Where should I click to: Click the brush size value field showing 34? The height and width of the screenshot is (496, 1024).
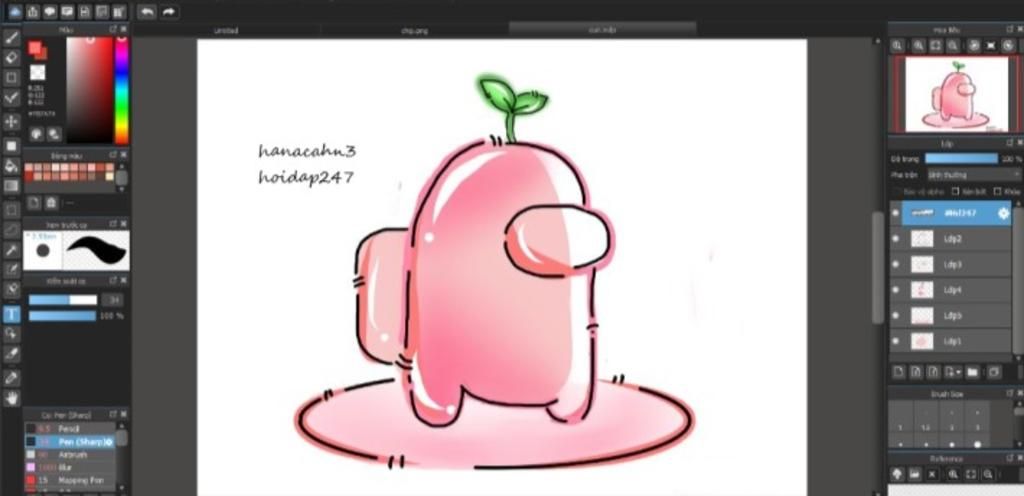point(112,300)
